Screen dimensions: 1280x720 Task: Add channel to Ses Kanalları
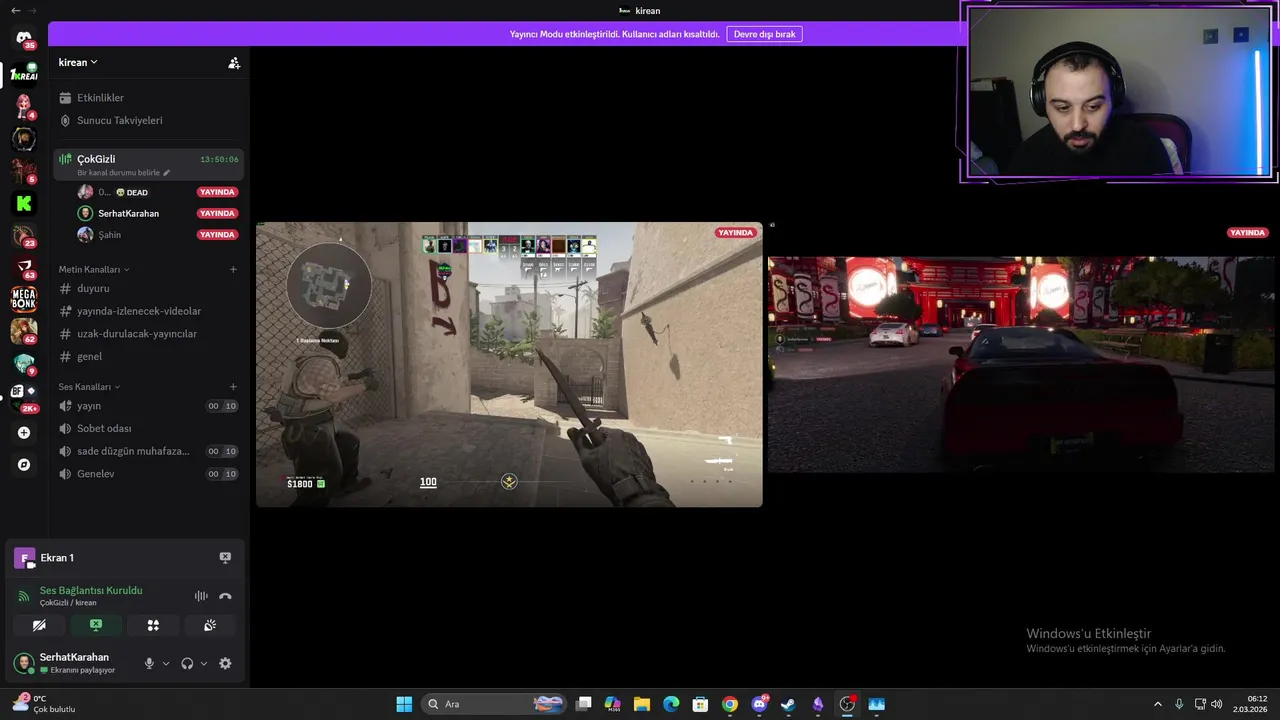(x=233, y=387)
